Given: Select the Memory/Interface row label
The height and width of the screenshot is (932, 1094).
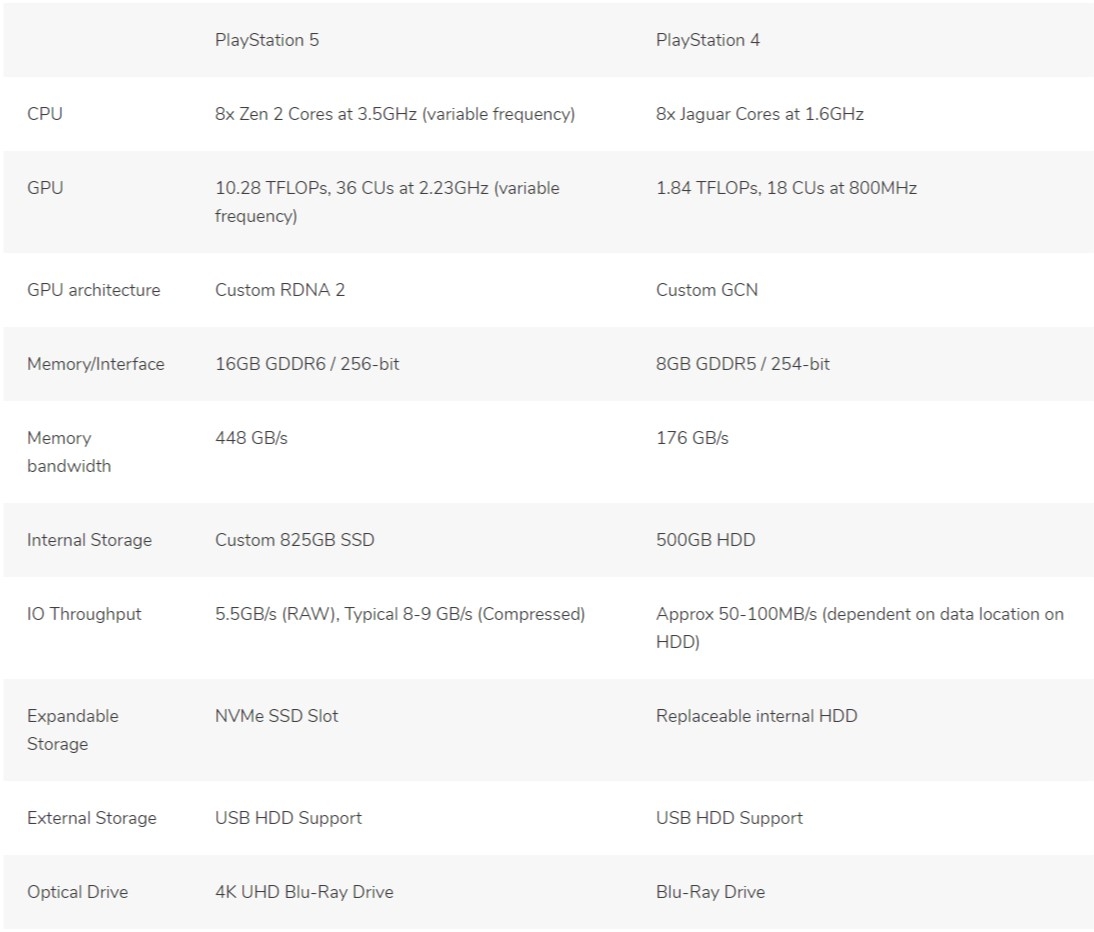Looking at the screenshot, I should tap(95, 364).
